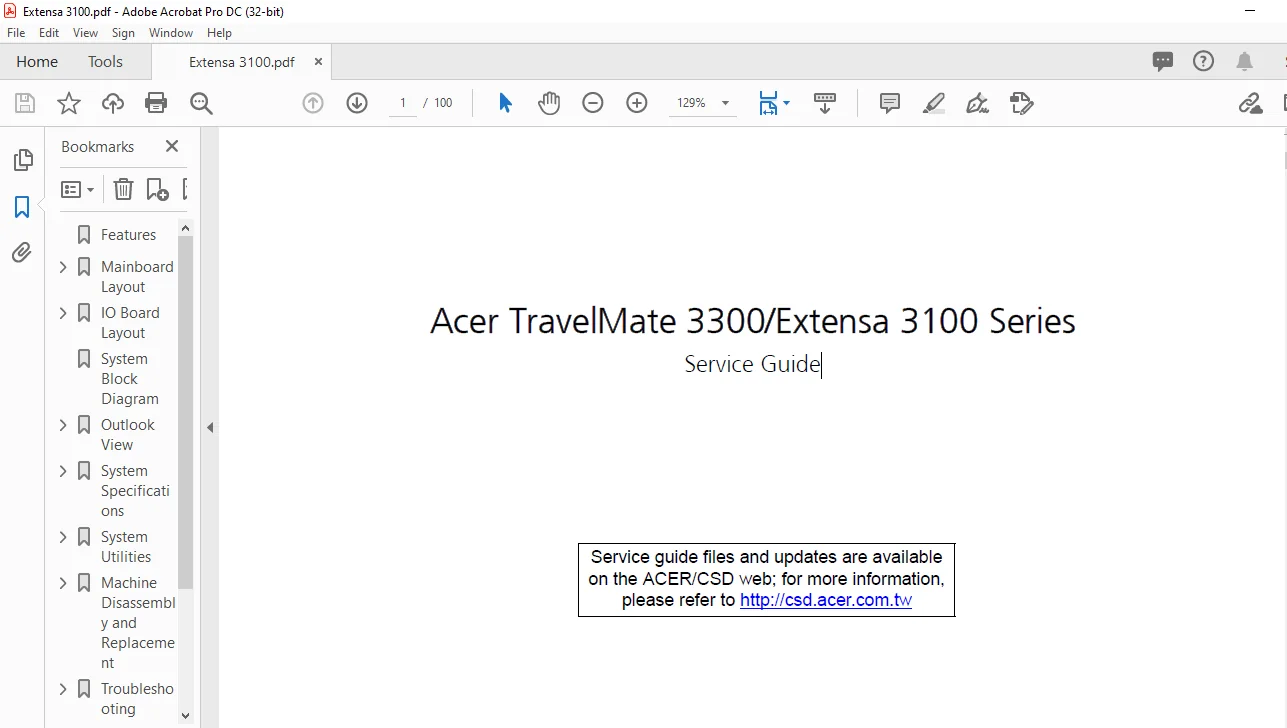Add a new bookmark icon
This screenshot has height=728, width=1287.
[157, 189]
